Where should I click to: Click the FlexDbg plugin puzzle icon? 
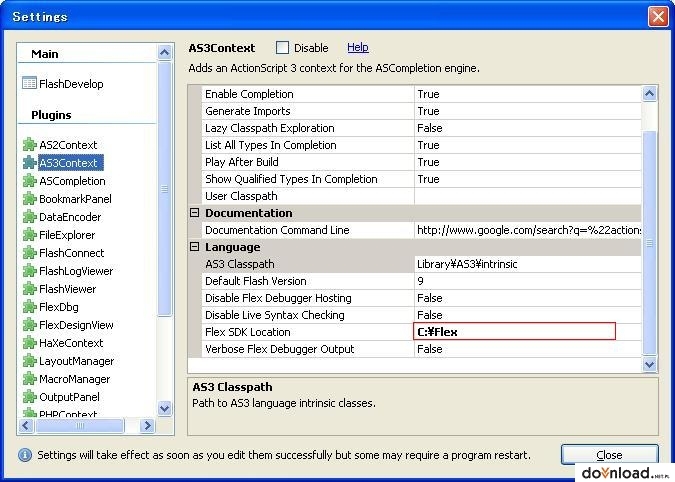[x=29, y=307]
